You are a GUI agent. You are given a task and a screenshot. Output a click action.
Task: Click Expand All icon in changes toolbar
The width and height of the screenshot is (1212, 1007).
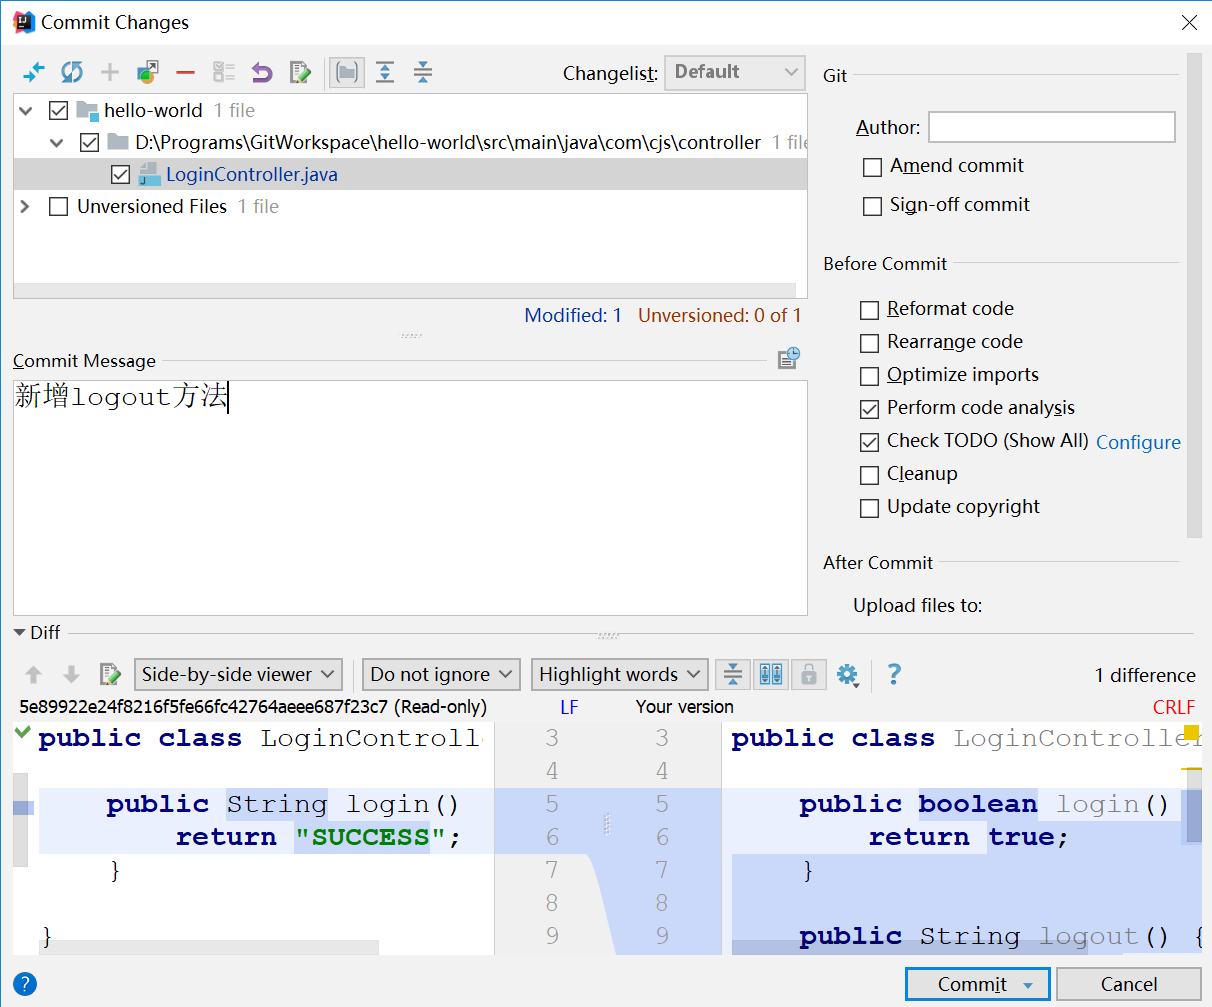click(x=385, y=72)
